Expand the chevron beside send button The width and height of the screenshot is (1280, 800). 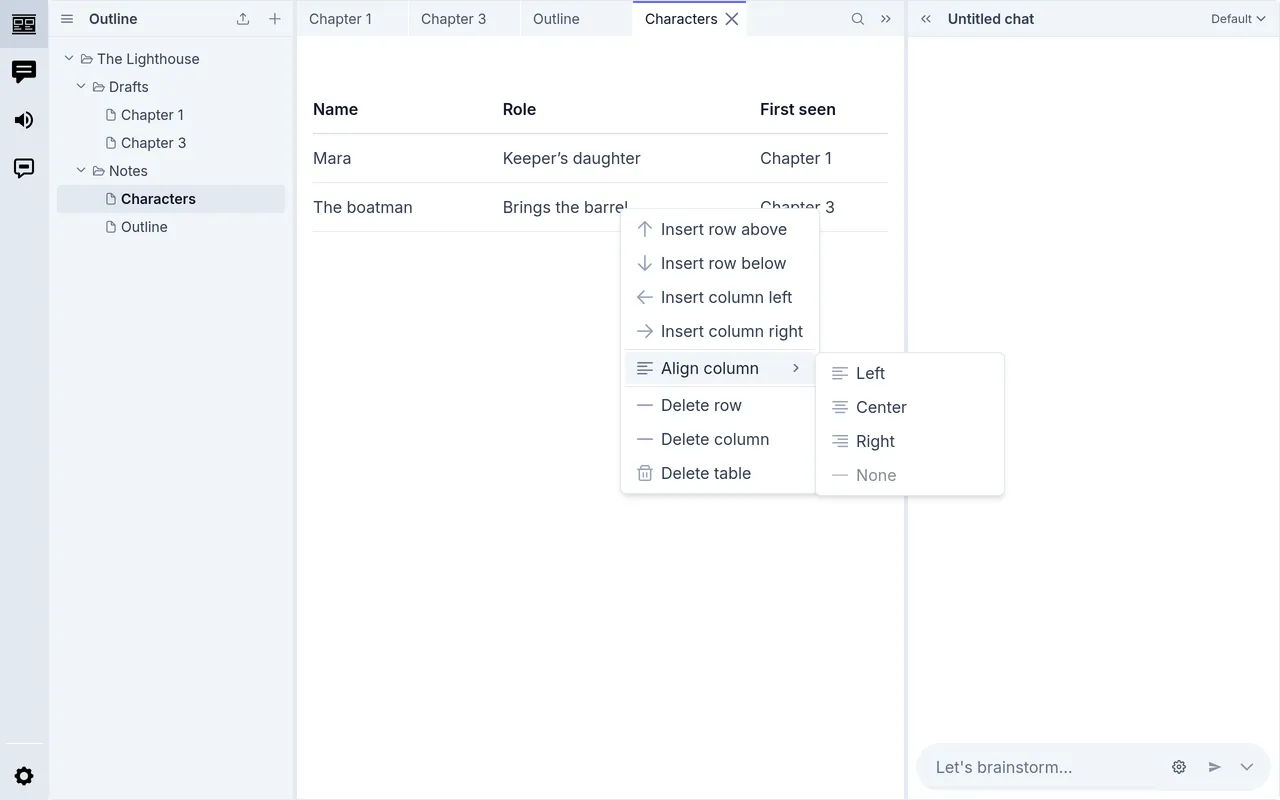(x=1247, y=767)
